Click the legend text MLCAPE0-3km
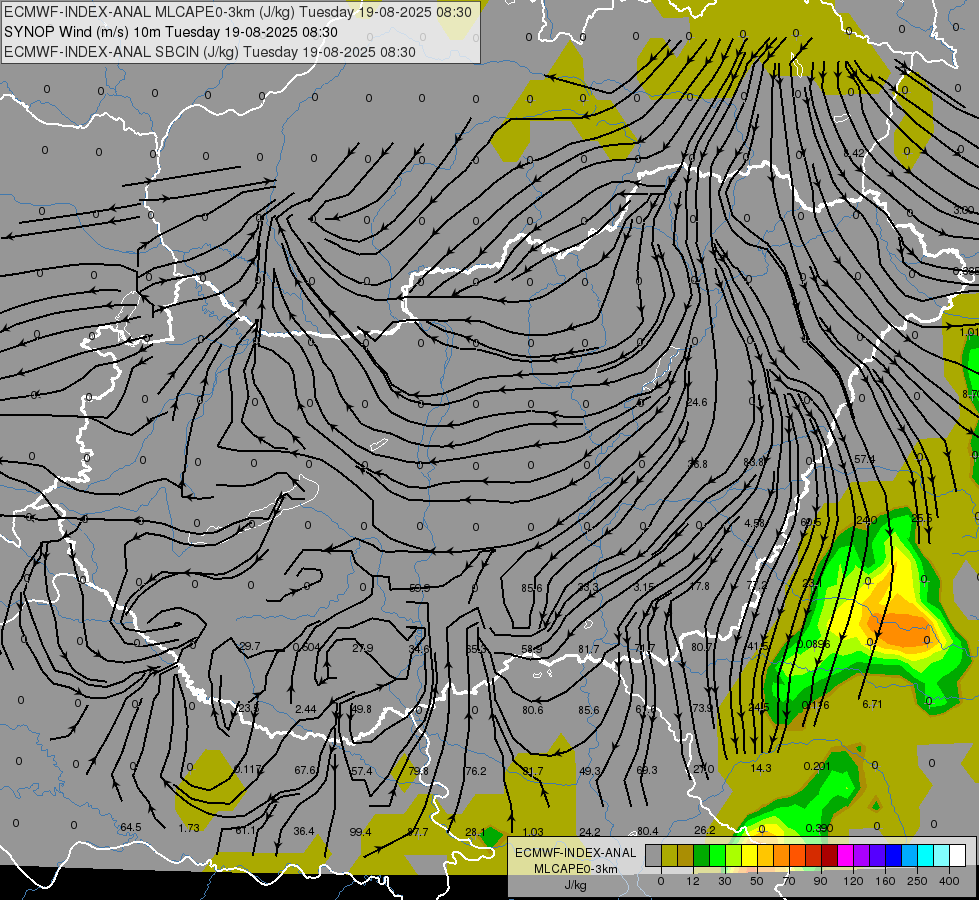 click(576, 869)
